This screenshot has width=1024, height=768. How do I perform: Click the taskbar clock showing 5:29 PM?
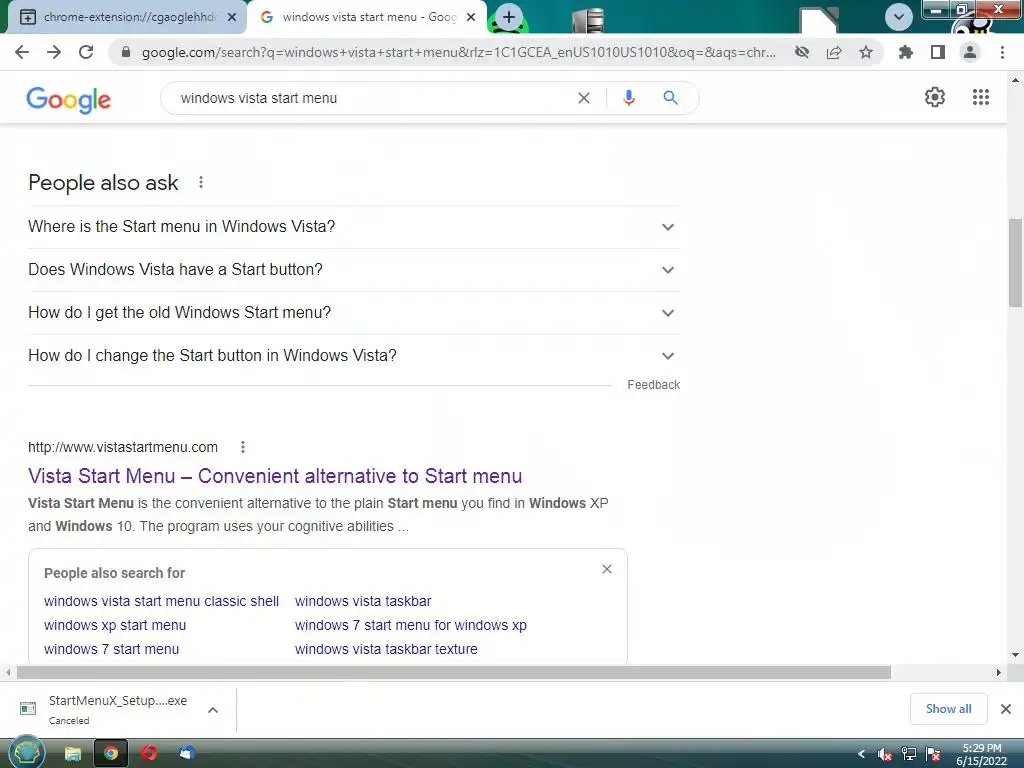(x=982, y=754)
